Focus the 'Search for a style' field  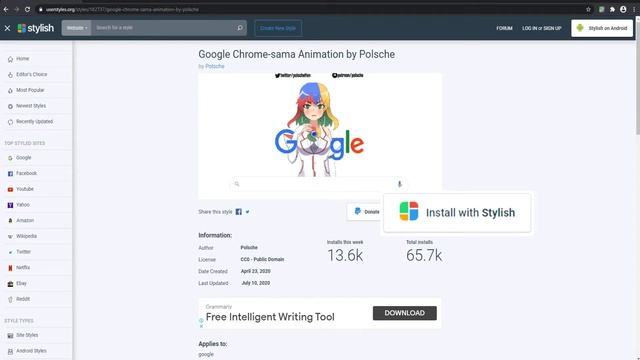click(x=162, y=28)
